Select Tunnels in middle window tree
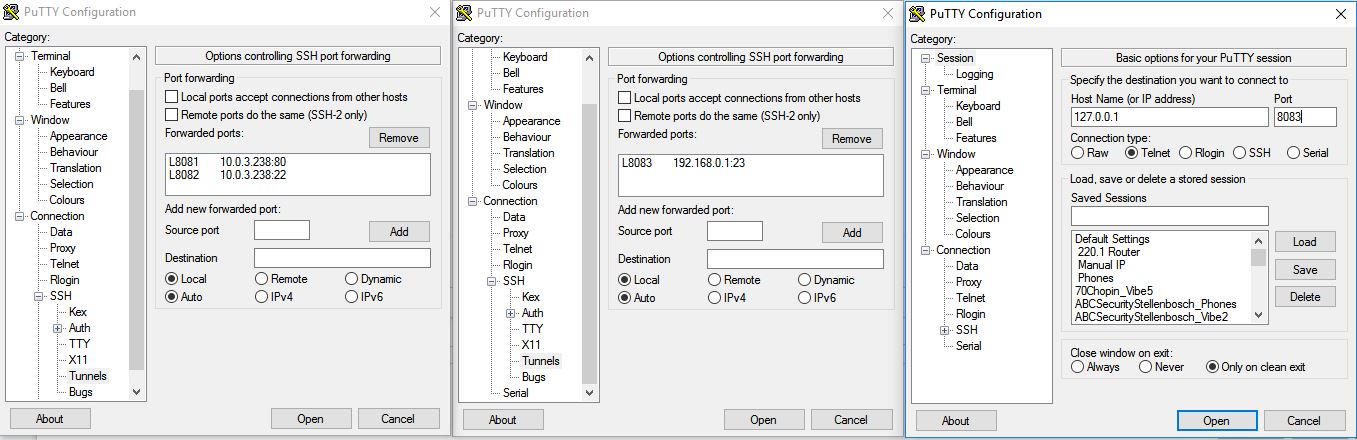 coord(541,361)
